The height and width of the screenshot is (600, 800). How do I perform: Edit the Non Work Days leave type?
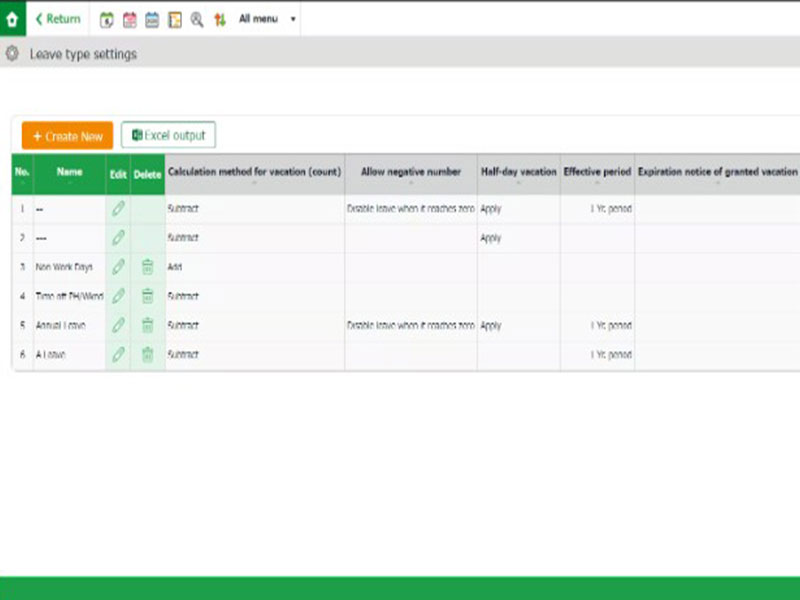(x=118, y=267)
